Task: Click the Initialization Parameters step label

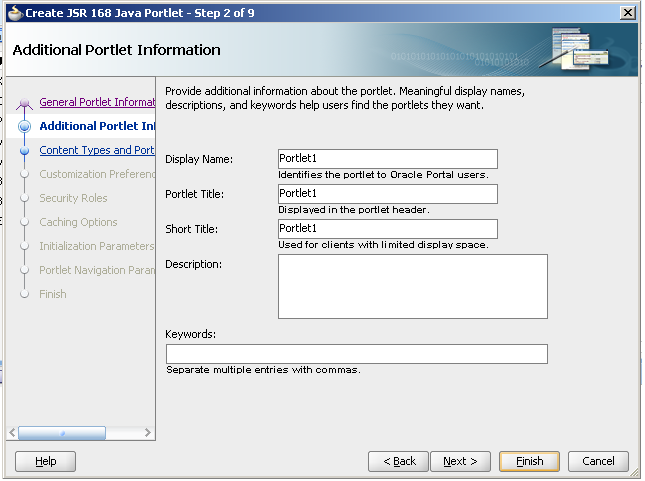Action: pyautogui.click(x=97, y=246)
